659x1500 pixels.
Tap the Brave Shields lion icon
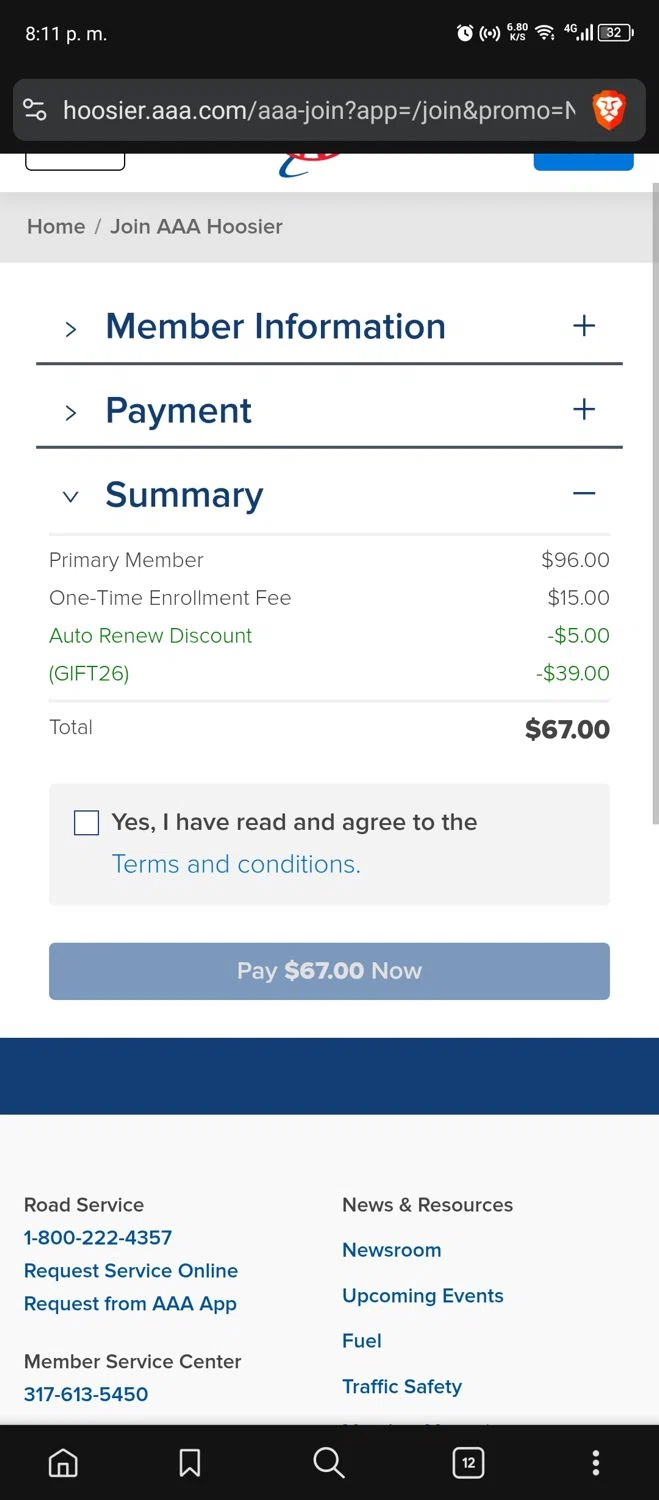tap(608, 110)
